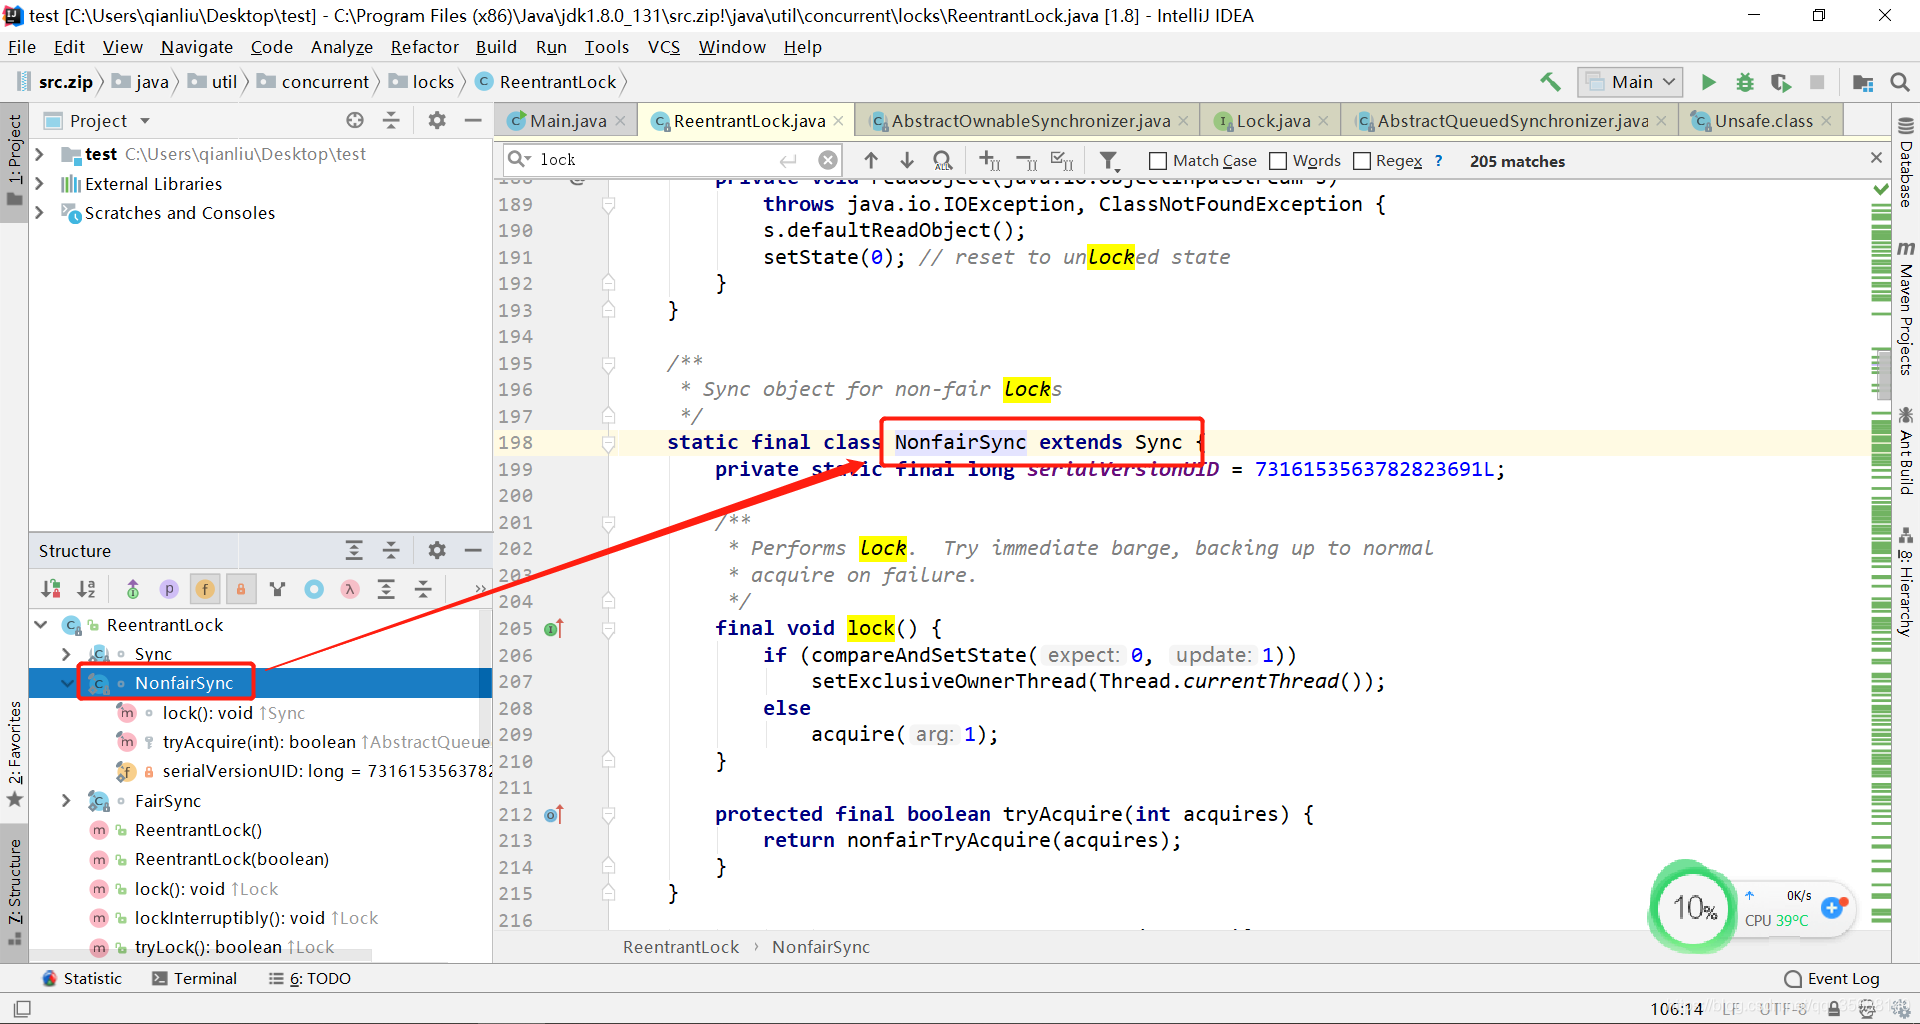Image resolution: width=1920 pixels, height=1024 pixels.
Task: Expand the test project node
Action: pyautogui.click(x=40, y=154)
